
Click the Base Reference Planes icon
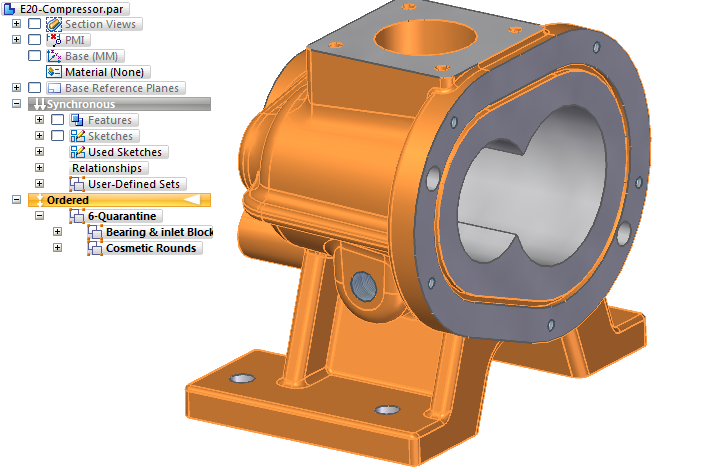click(x=54, y=88)
